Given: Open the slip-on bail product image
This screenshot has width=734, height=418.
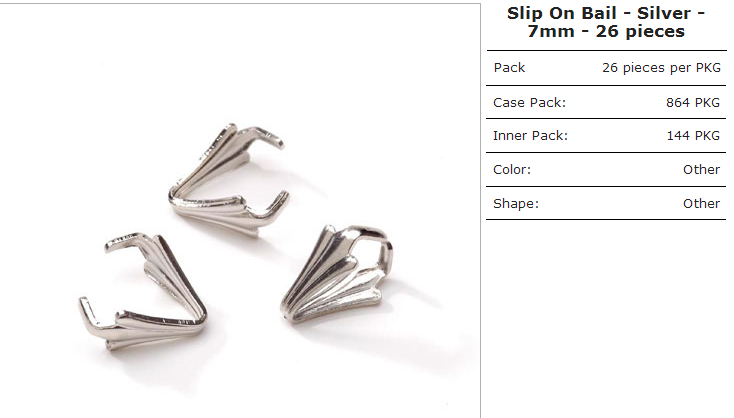Looking at the screenshot, I should point(240,211).
